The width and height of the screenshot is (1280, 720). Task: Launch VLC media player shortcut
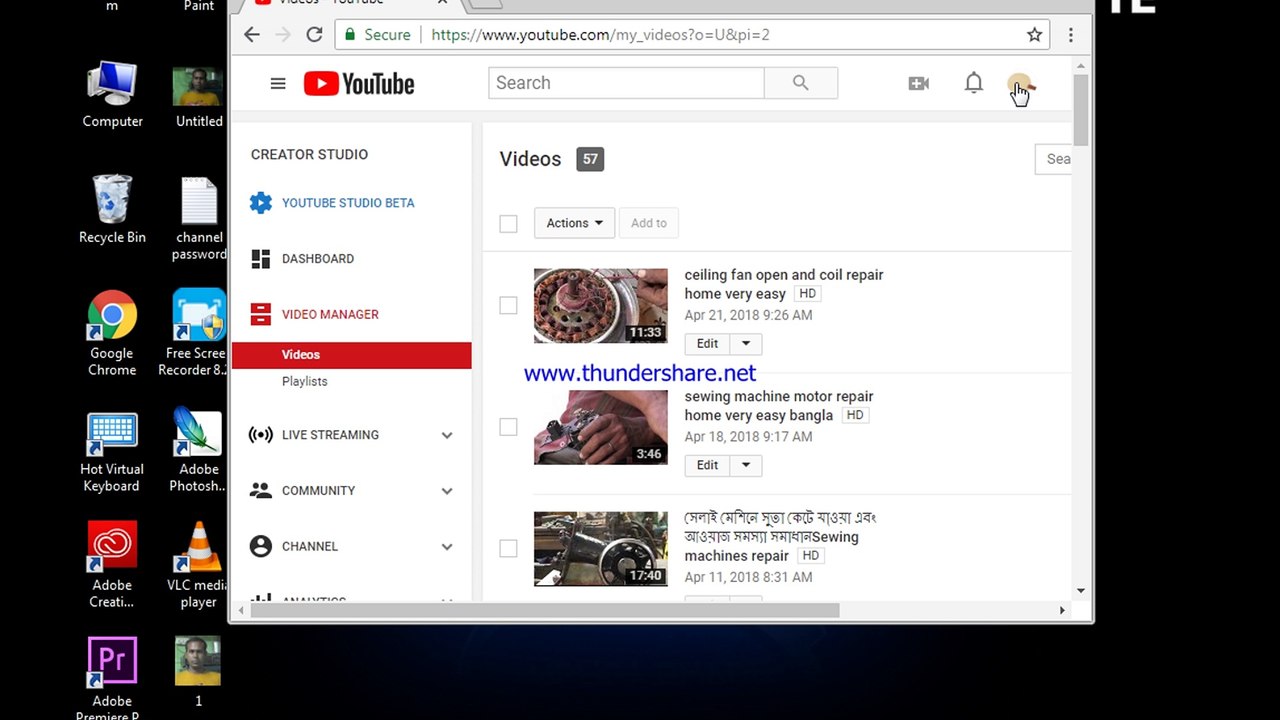click(198, 565)
